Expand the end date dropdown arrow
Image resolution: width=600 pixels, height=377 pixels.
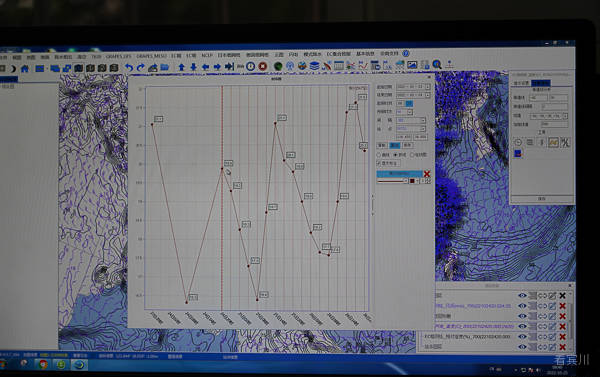click(428, 95)
